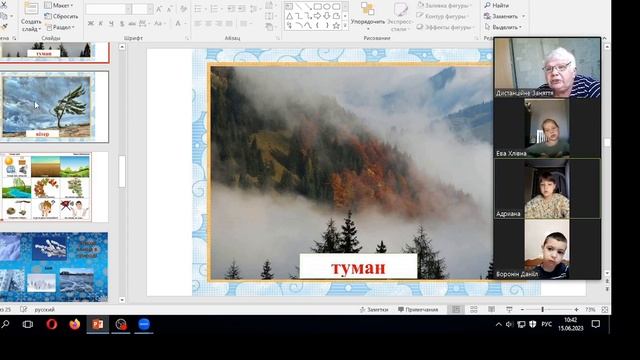Align text right
The width and height of the screenshot is (640, 360).
click(x=219, y=24)
